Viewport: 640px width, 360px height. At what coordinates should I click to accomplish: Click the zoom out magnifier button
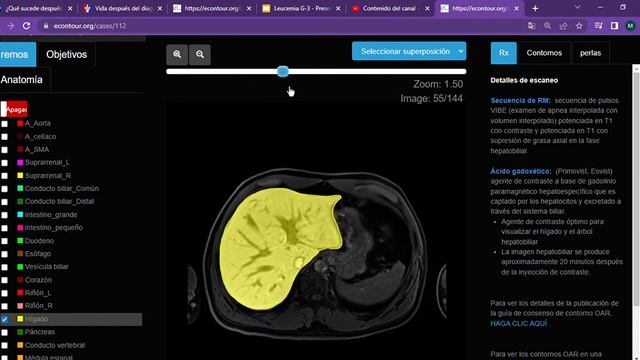(x=200, y=54)
